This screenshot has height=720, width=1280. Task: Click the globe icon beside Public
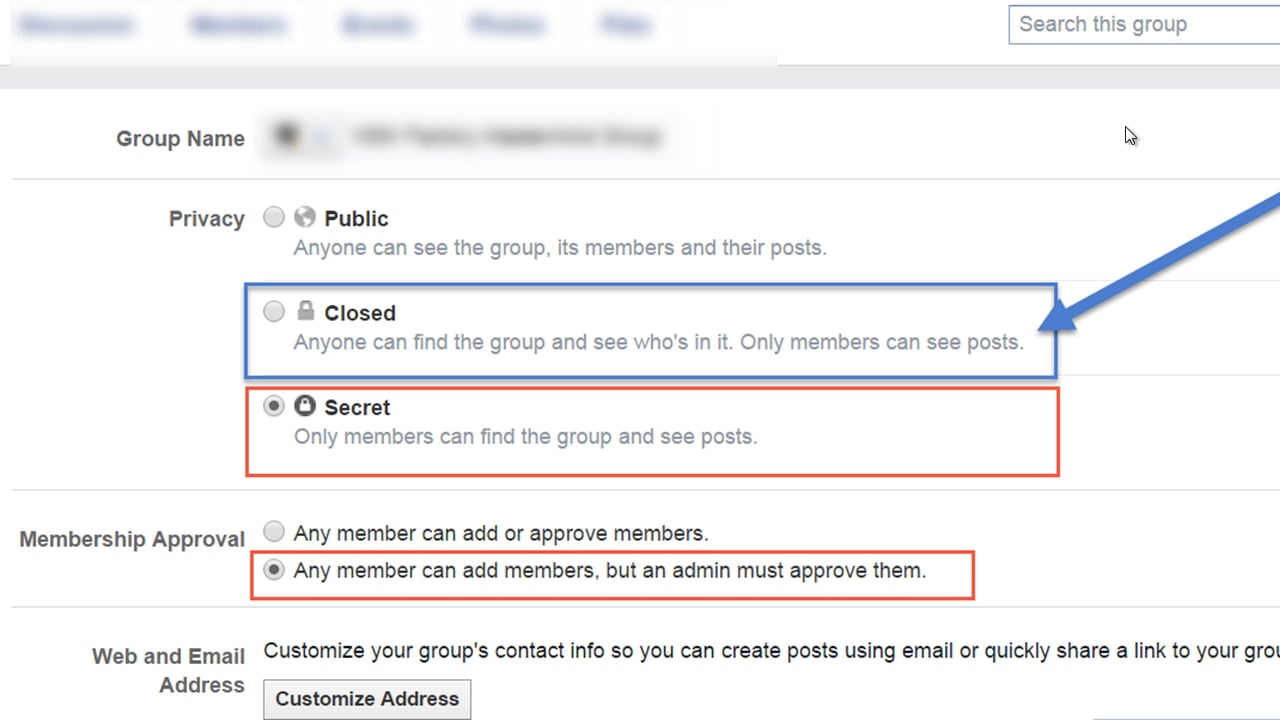pos(304,217)
